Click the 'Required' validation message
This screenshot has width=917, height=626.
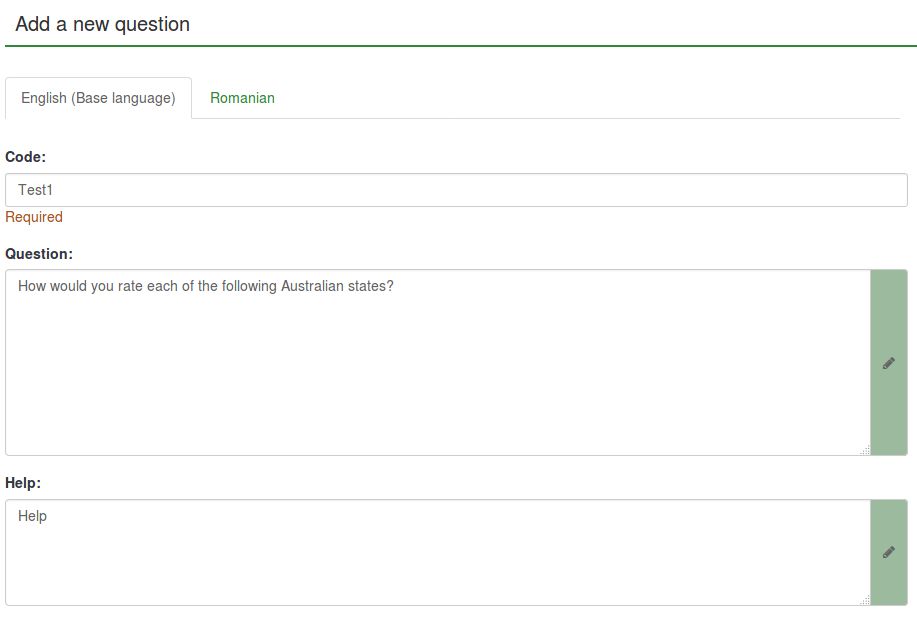click(x=34, y=217)
